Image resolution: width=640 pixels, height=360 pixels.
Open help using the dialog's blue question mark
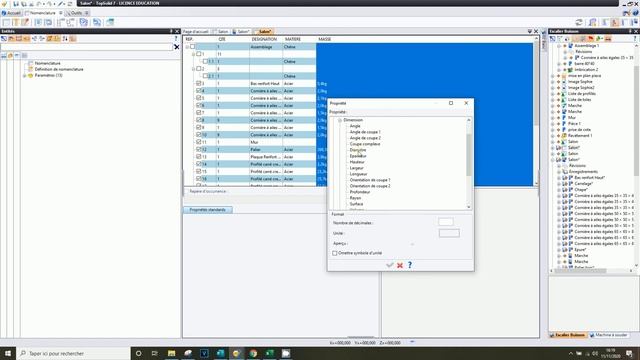coord(410,265)
